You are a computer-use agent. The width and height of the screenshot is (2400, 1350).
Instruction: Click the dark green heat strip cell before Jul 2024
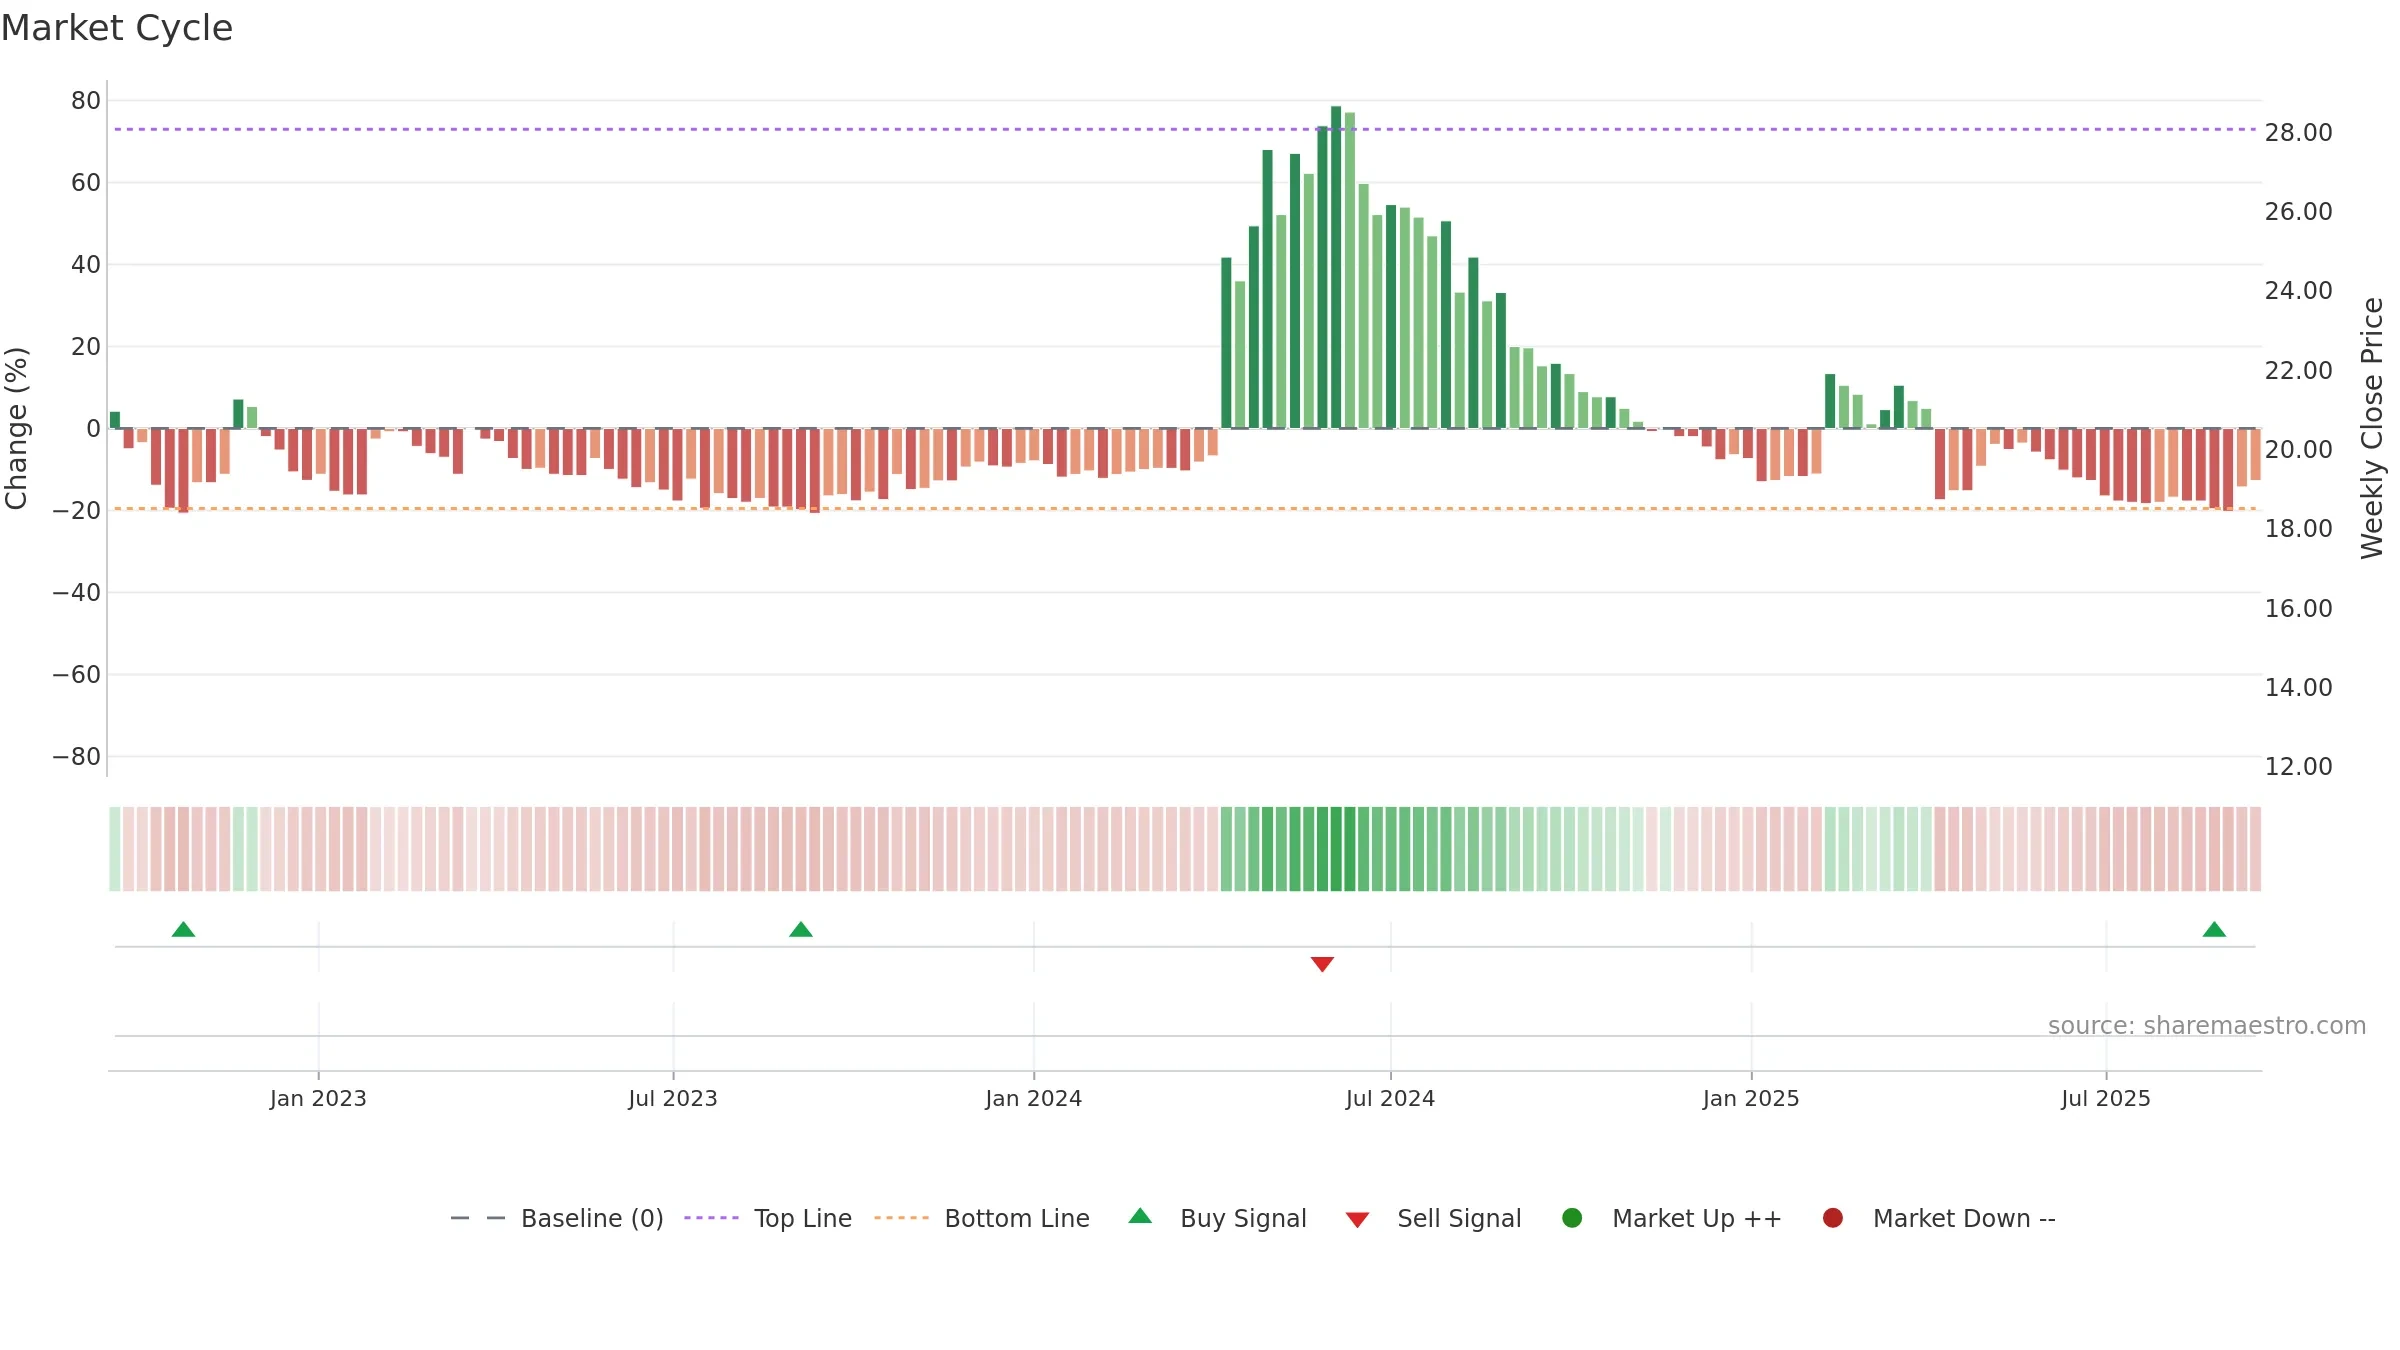(1336, 849)
